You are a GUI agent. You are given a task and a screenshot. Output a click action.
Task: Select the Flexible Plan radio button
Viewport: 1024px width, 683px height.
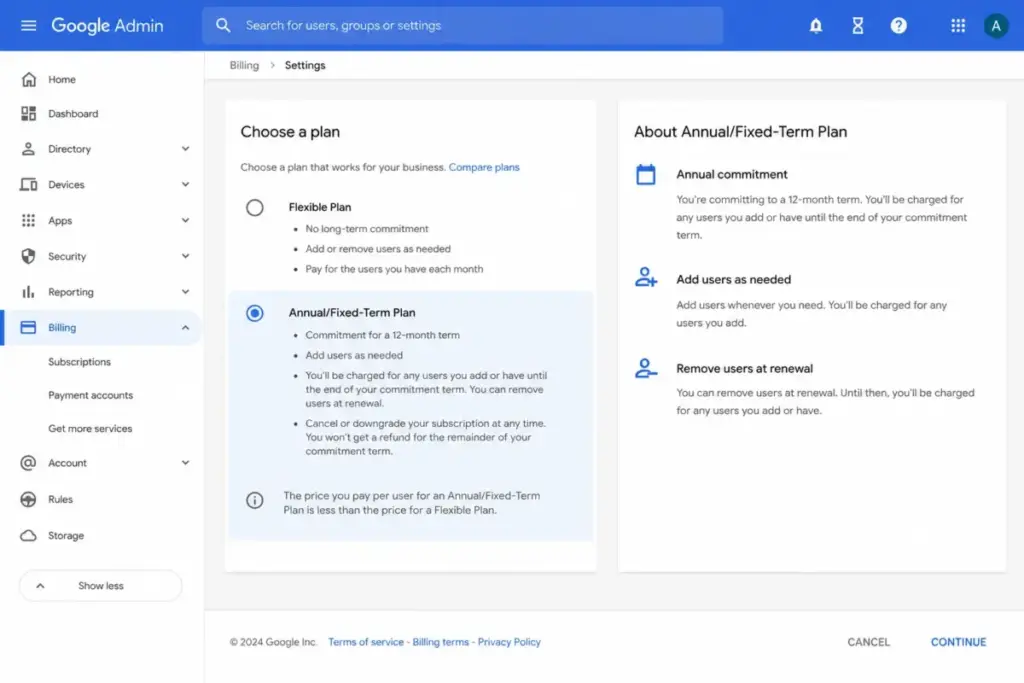(x=255, y=208)
